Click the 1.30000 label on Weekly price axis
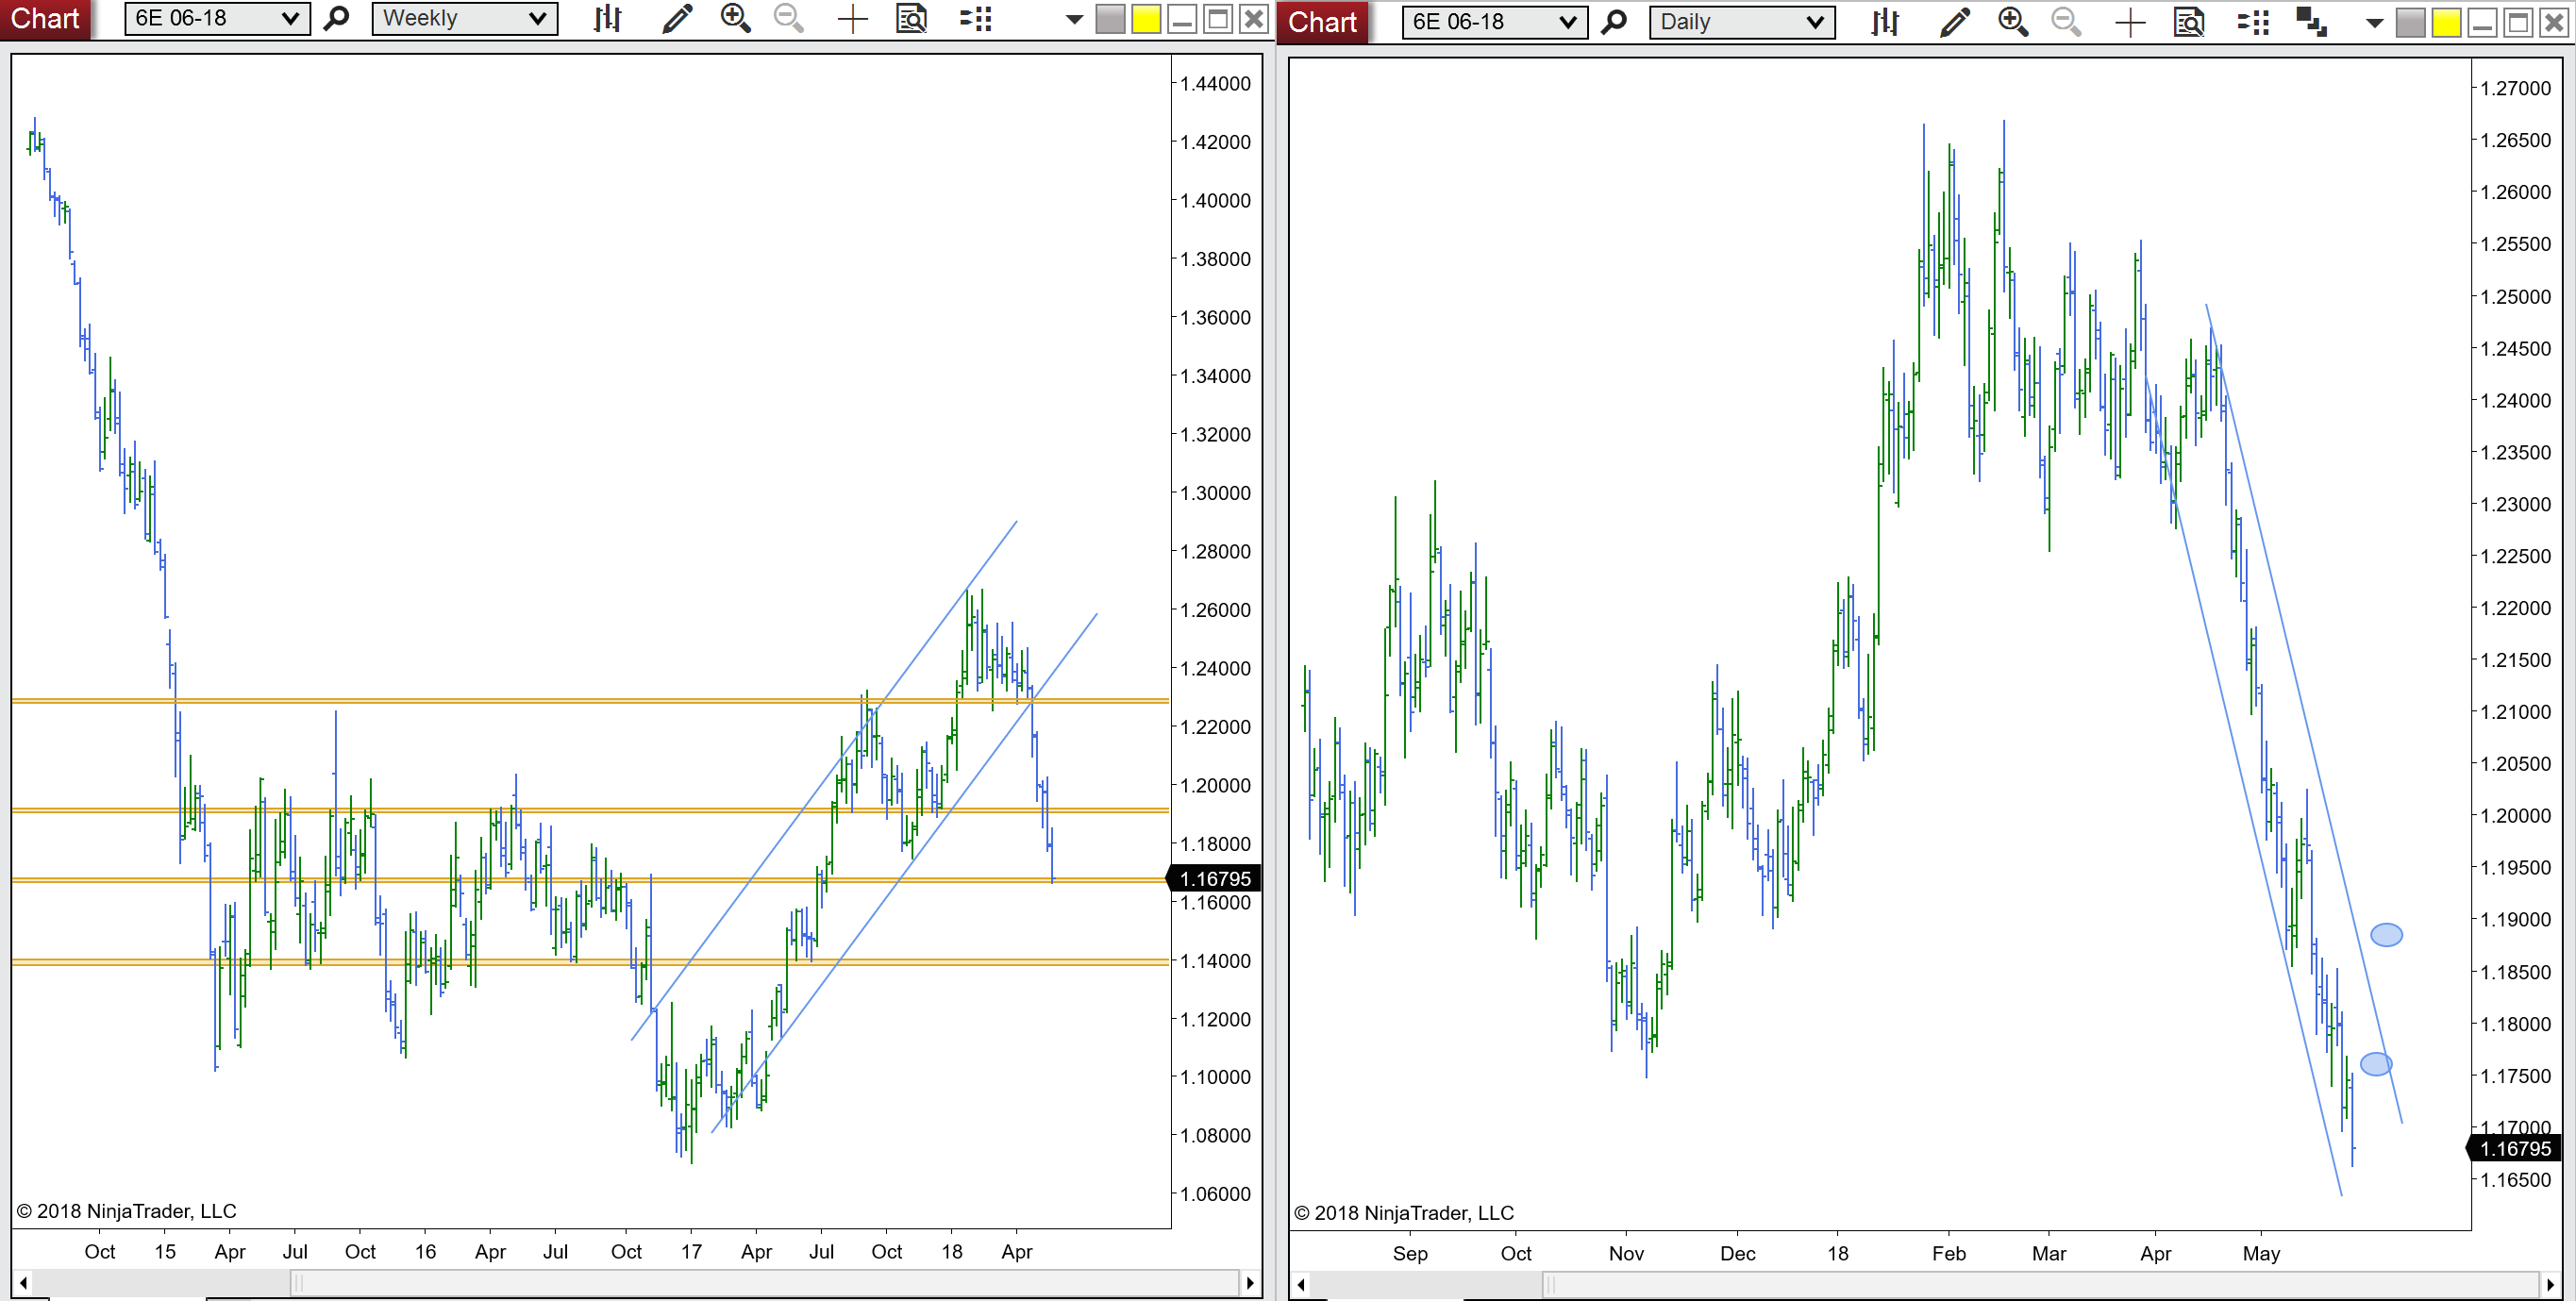2576x1301 pixels. (1215, 492)
